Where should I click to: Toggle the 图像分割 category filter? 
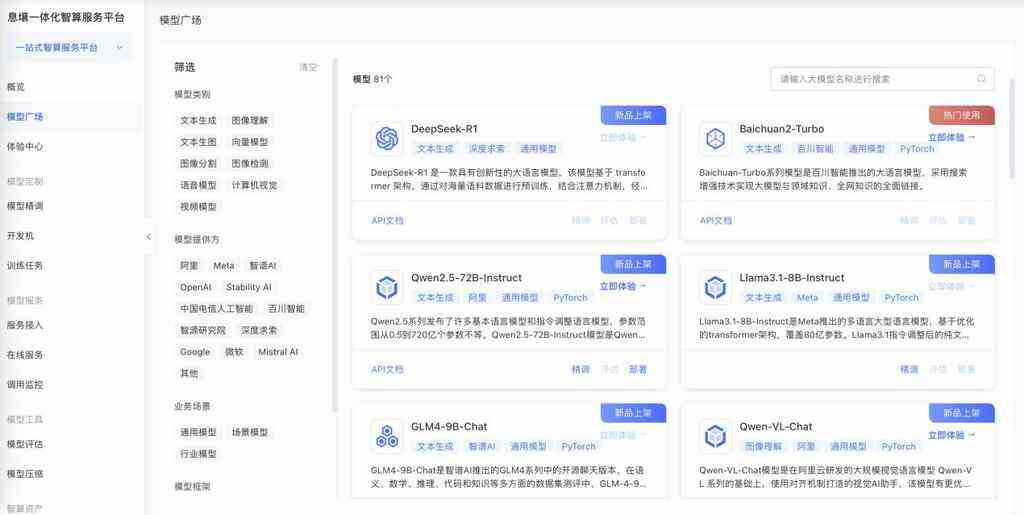pos(199,164)
